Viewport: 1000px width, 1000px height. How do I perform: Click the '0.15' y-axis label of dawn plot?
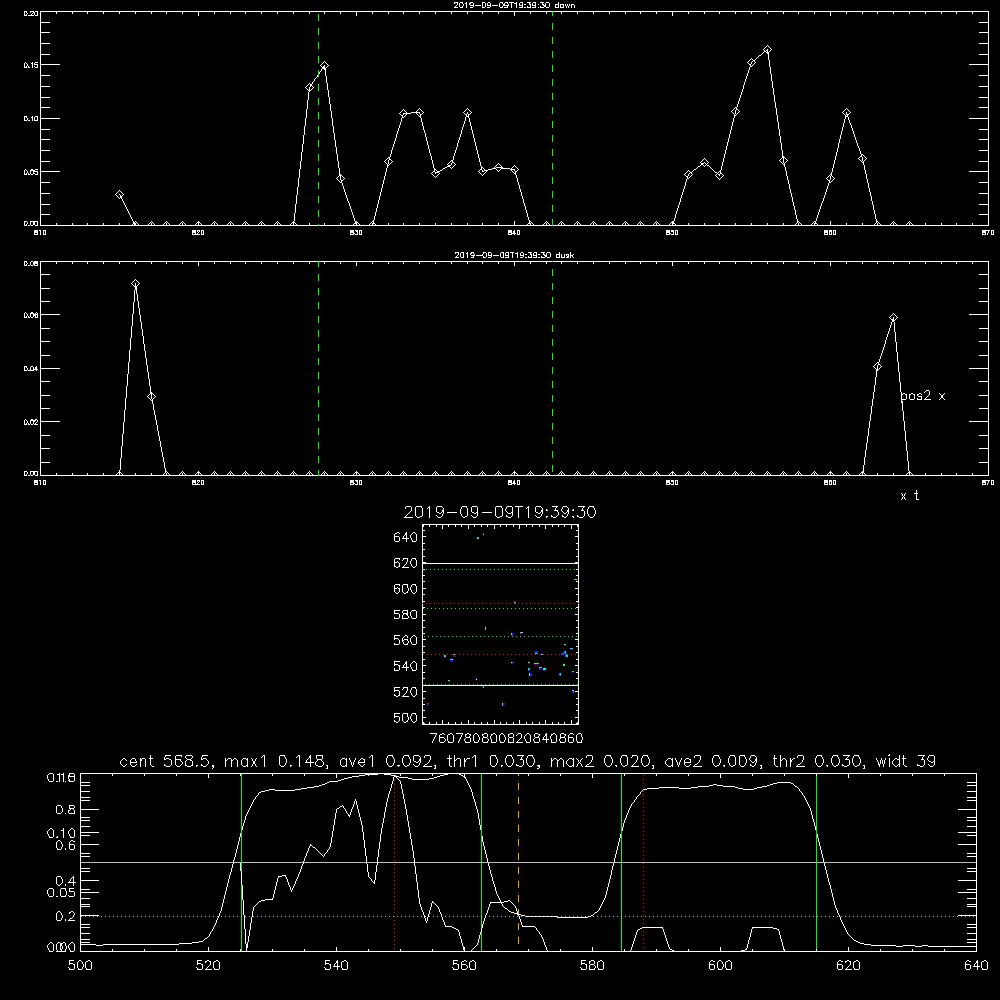[31, 65]
